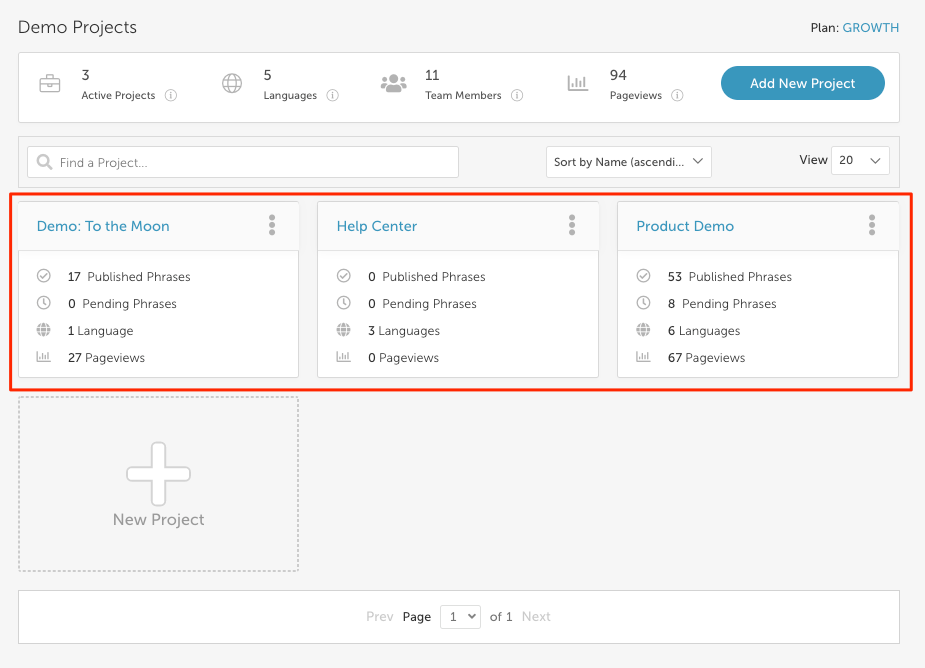Image resolution: width=925 pixels, height=668 pixels.
Task: Open the Help Center project link
Action: coord(376,226)
